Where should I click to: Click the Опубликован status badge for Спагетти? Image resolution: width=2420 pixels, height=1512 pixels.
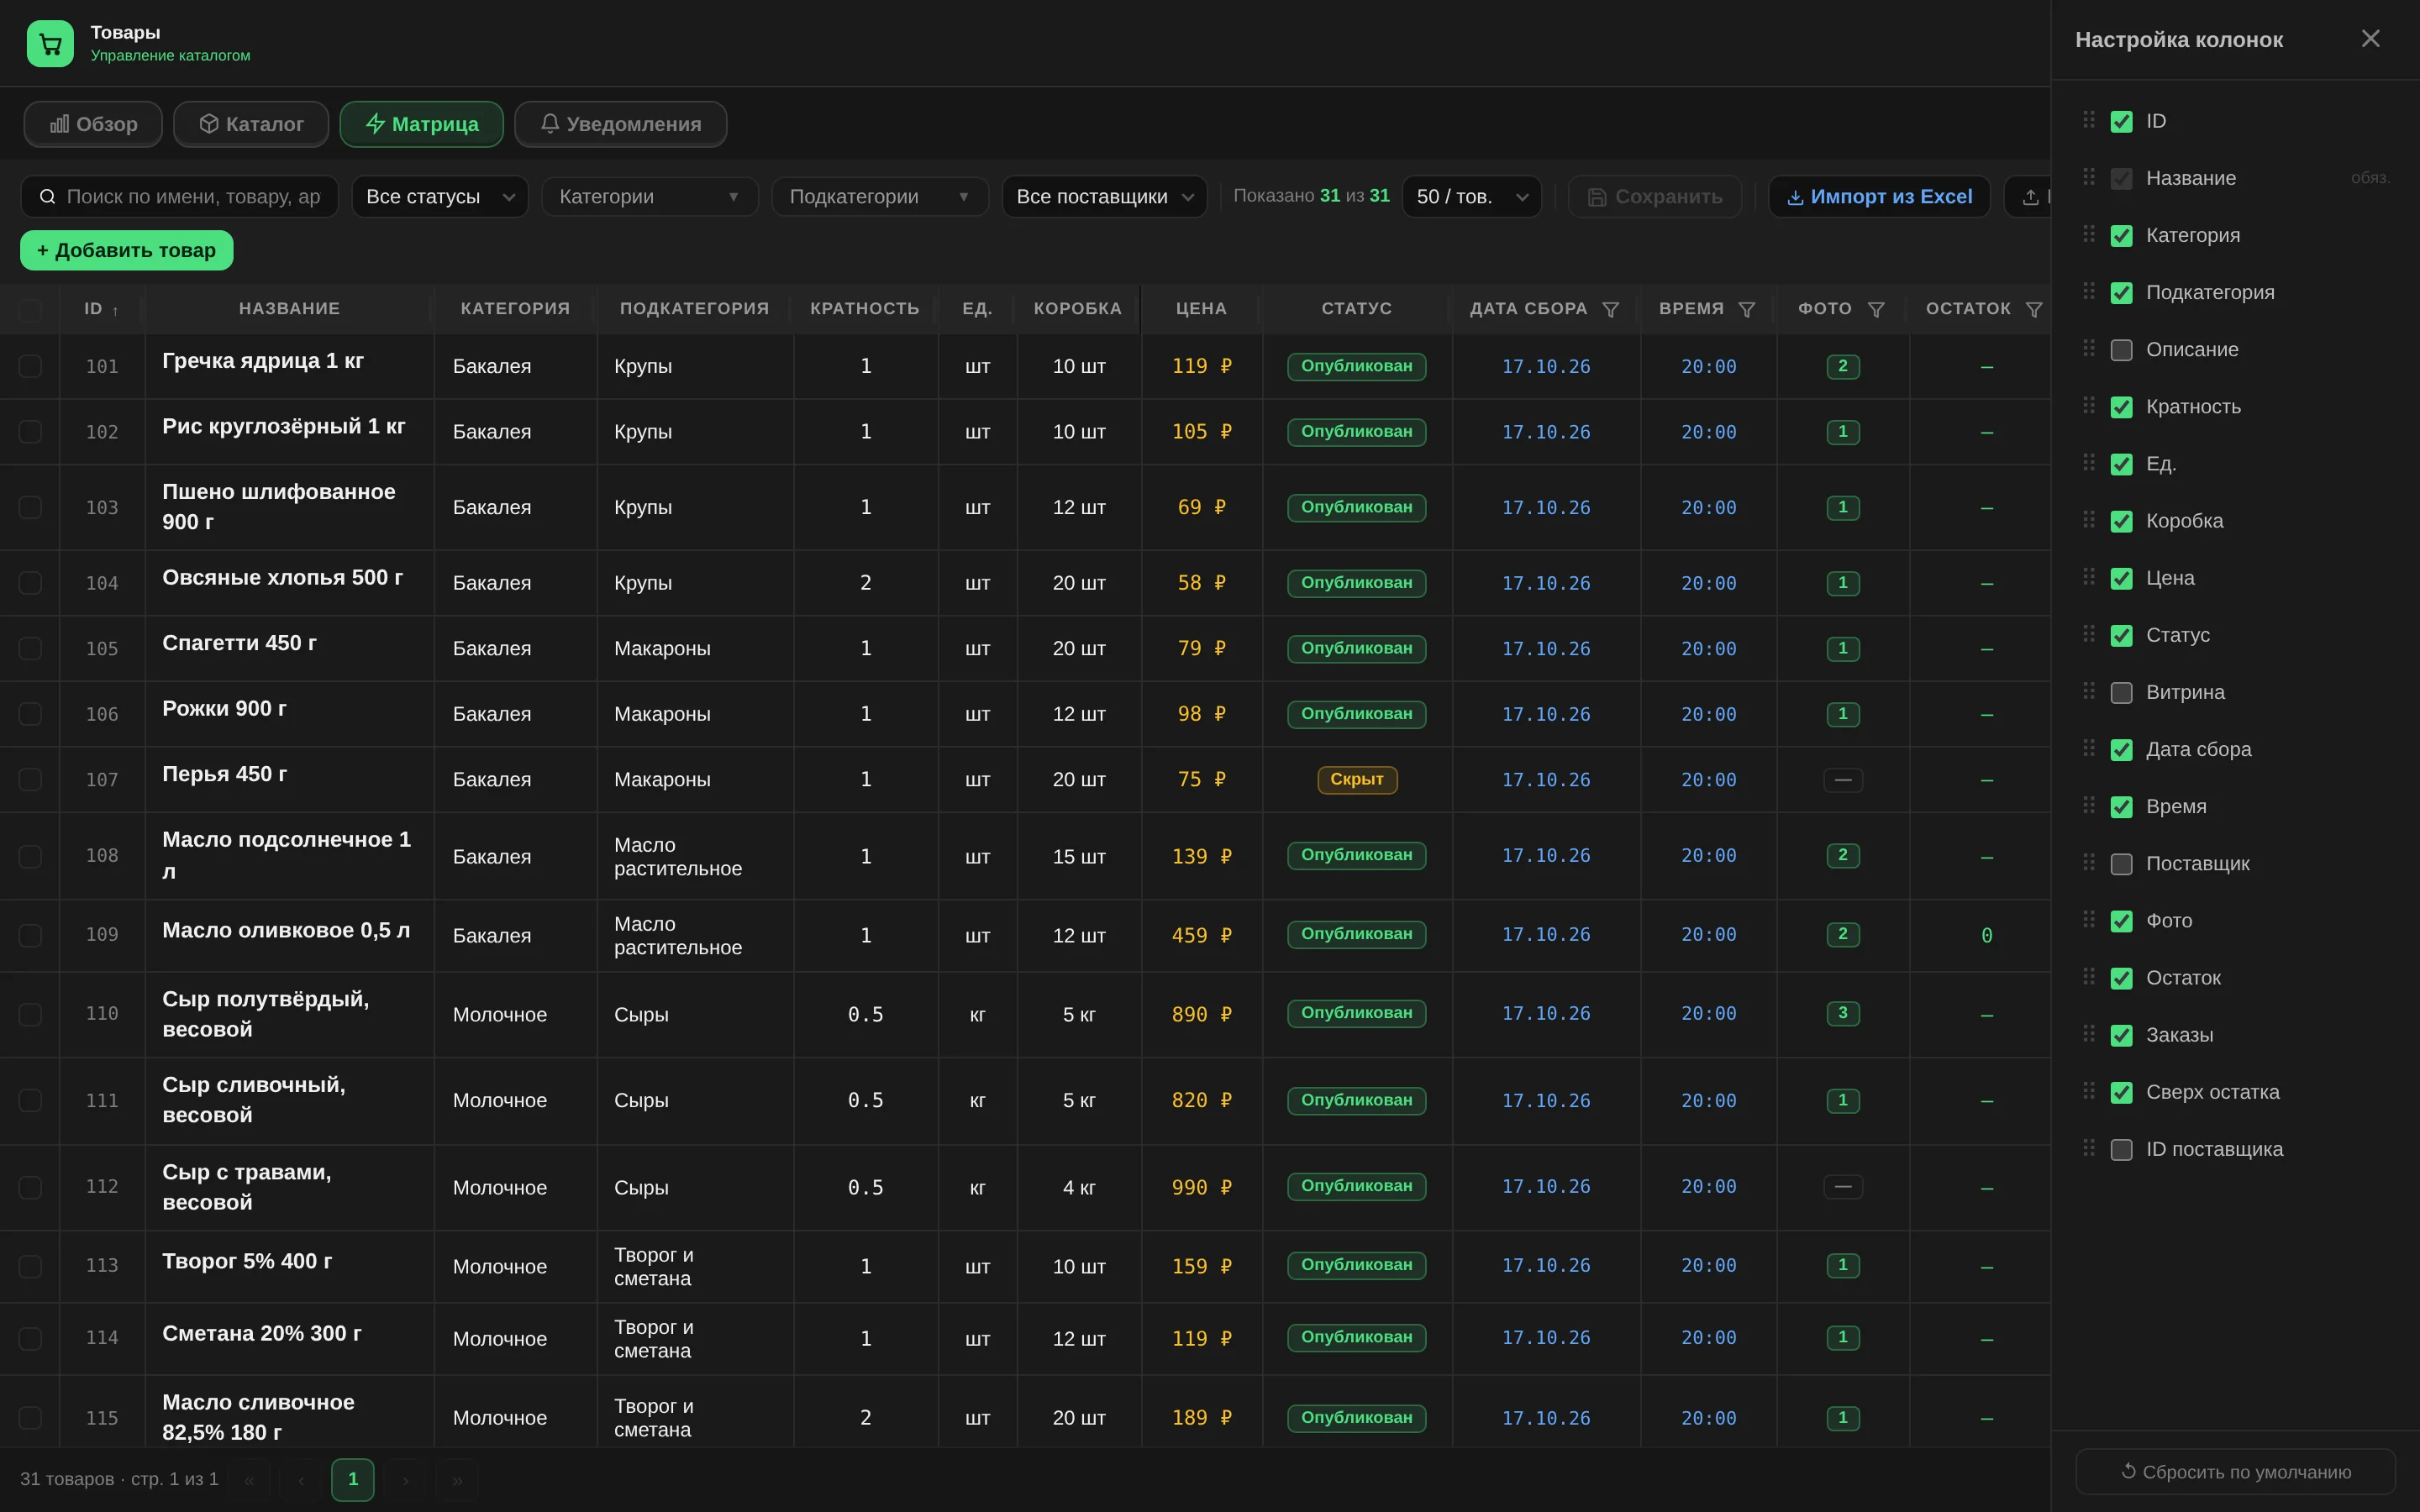(1356, 648)
